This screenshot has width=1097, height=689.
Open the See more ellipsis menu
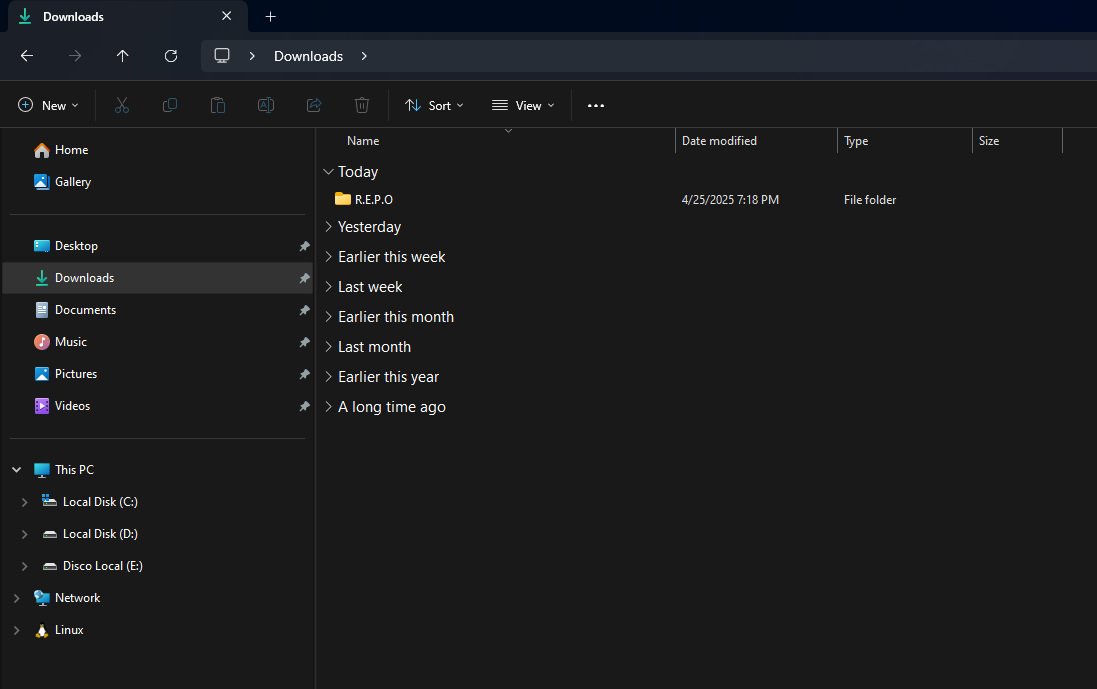coord(596,105)
